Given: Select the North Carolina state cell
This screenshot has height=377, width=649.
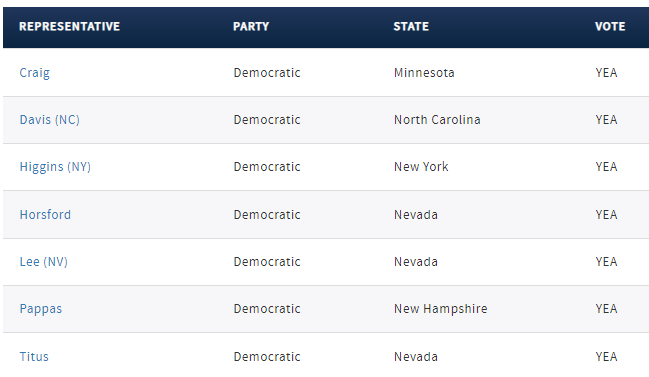Looking at the screenshot, I should coord(437,120).
